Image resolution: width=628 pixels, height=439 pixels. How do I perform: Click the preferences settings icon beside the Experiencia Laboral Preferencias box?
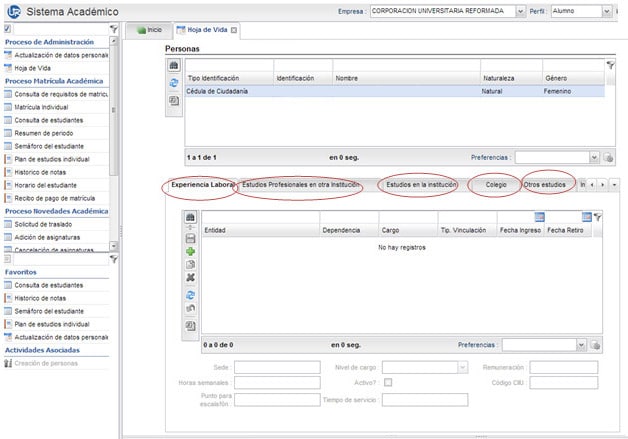[x=595, y=345]
